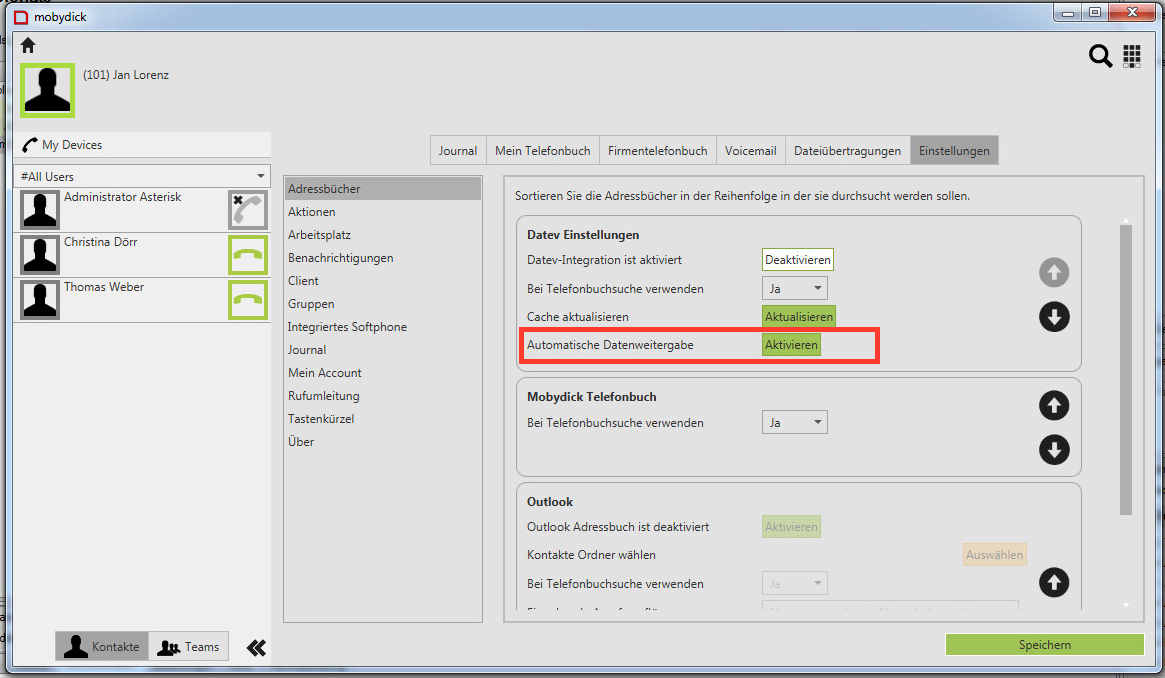1165x678 pixels.
Task: Click Jan Lorenz's profile avatar
Action: click(x=47, y=90)
